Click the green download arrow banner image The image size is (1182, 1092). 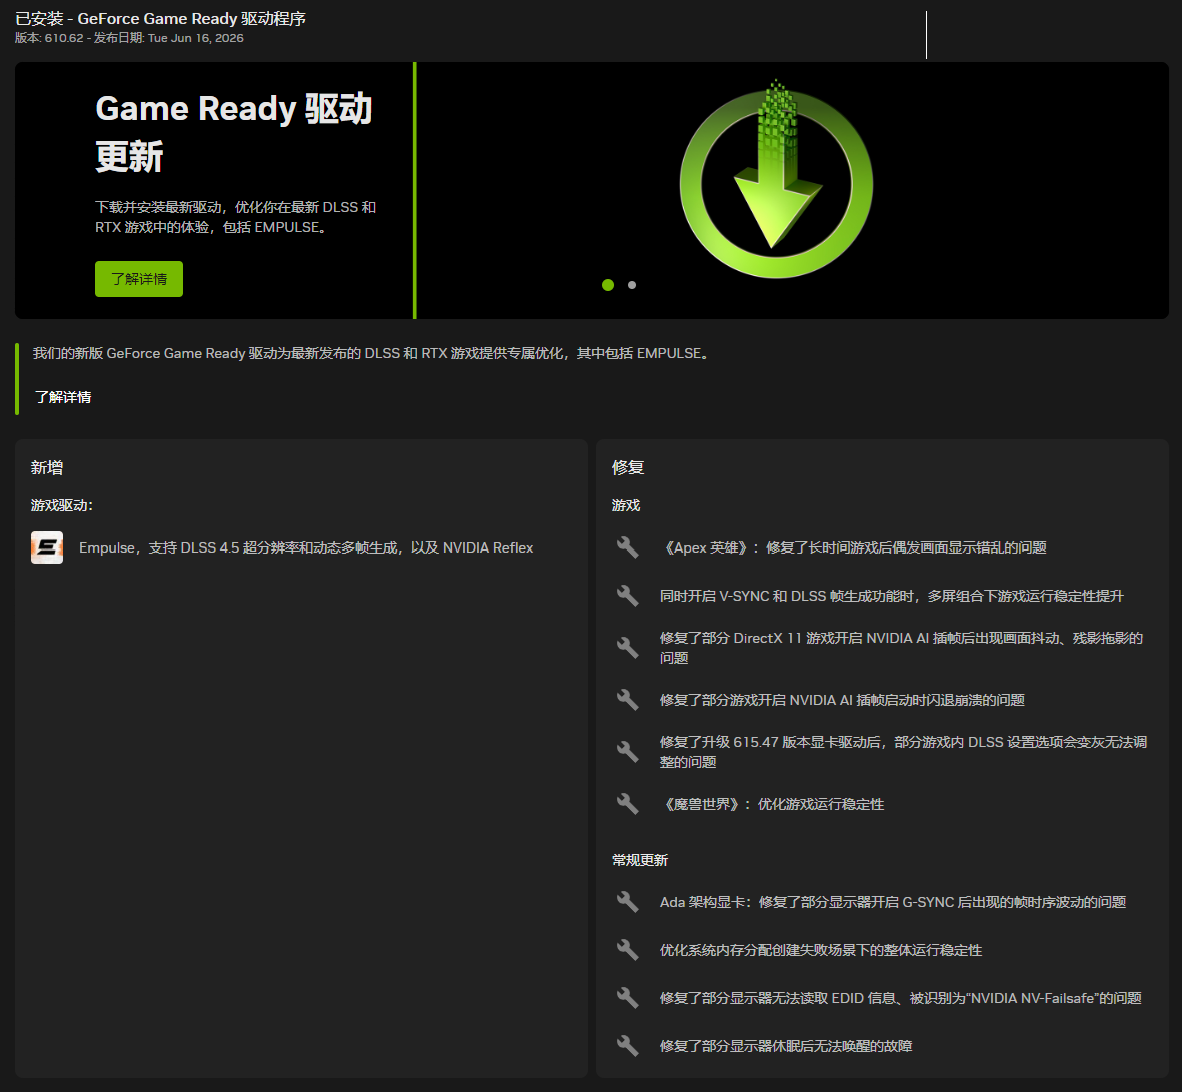tap(776, 179)
